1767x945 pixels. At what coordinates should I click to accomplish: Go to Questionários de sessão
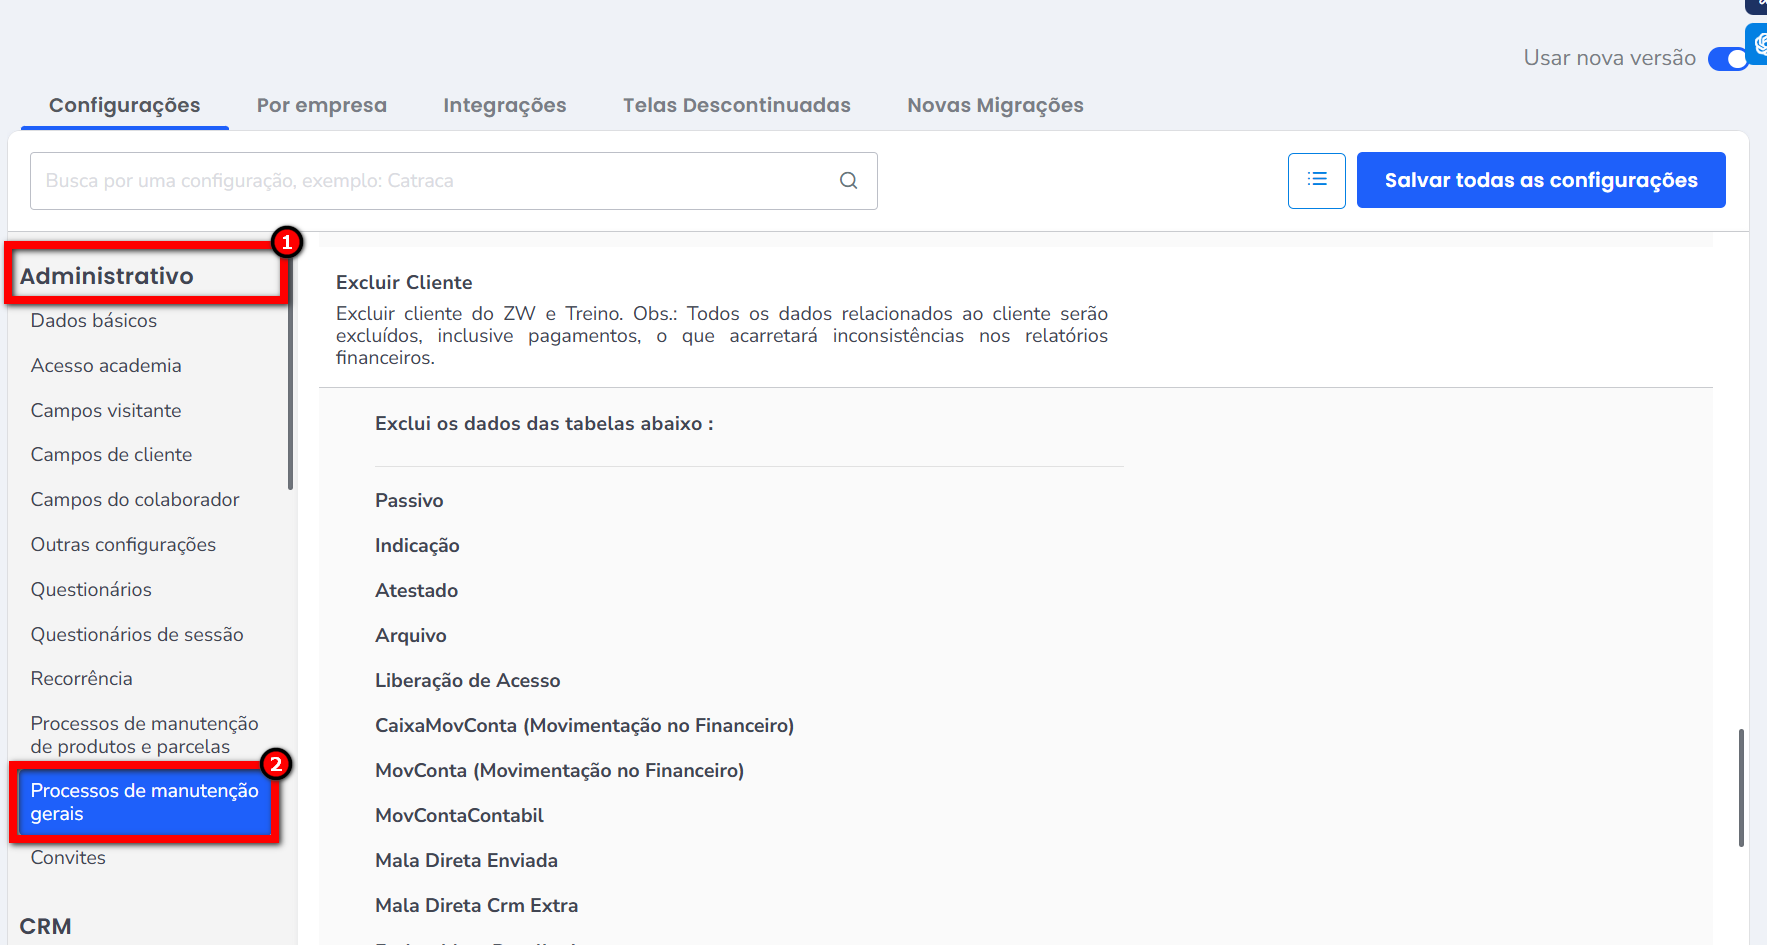coord(137,635)
